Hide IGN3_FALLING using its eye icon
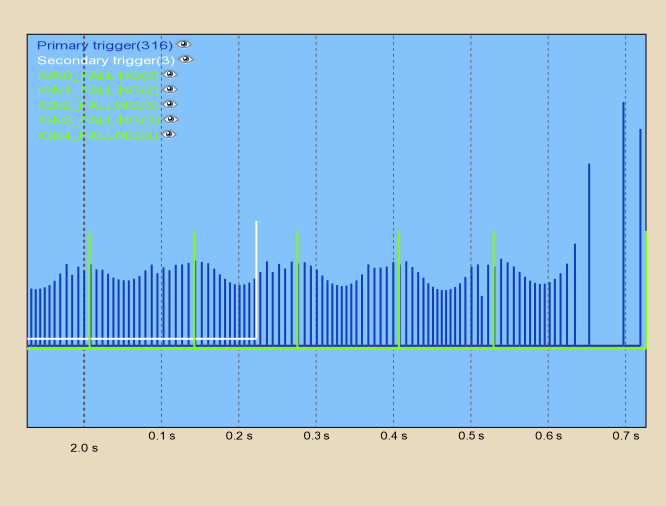The image size is (666, 506). click(170, 119)
